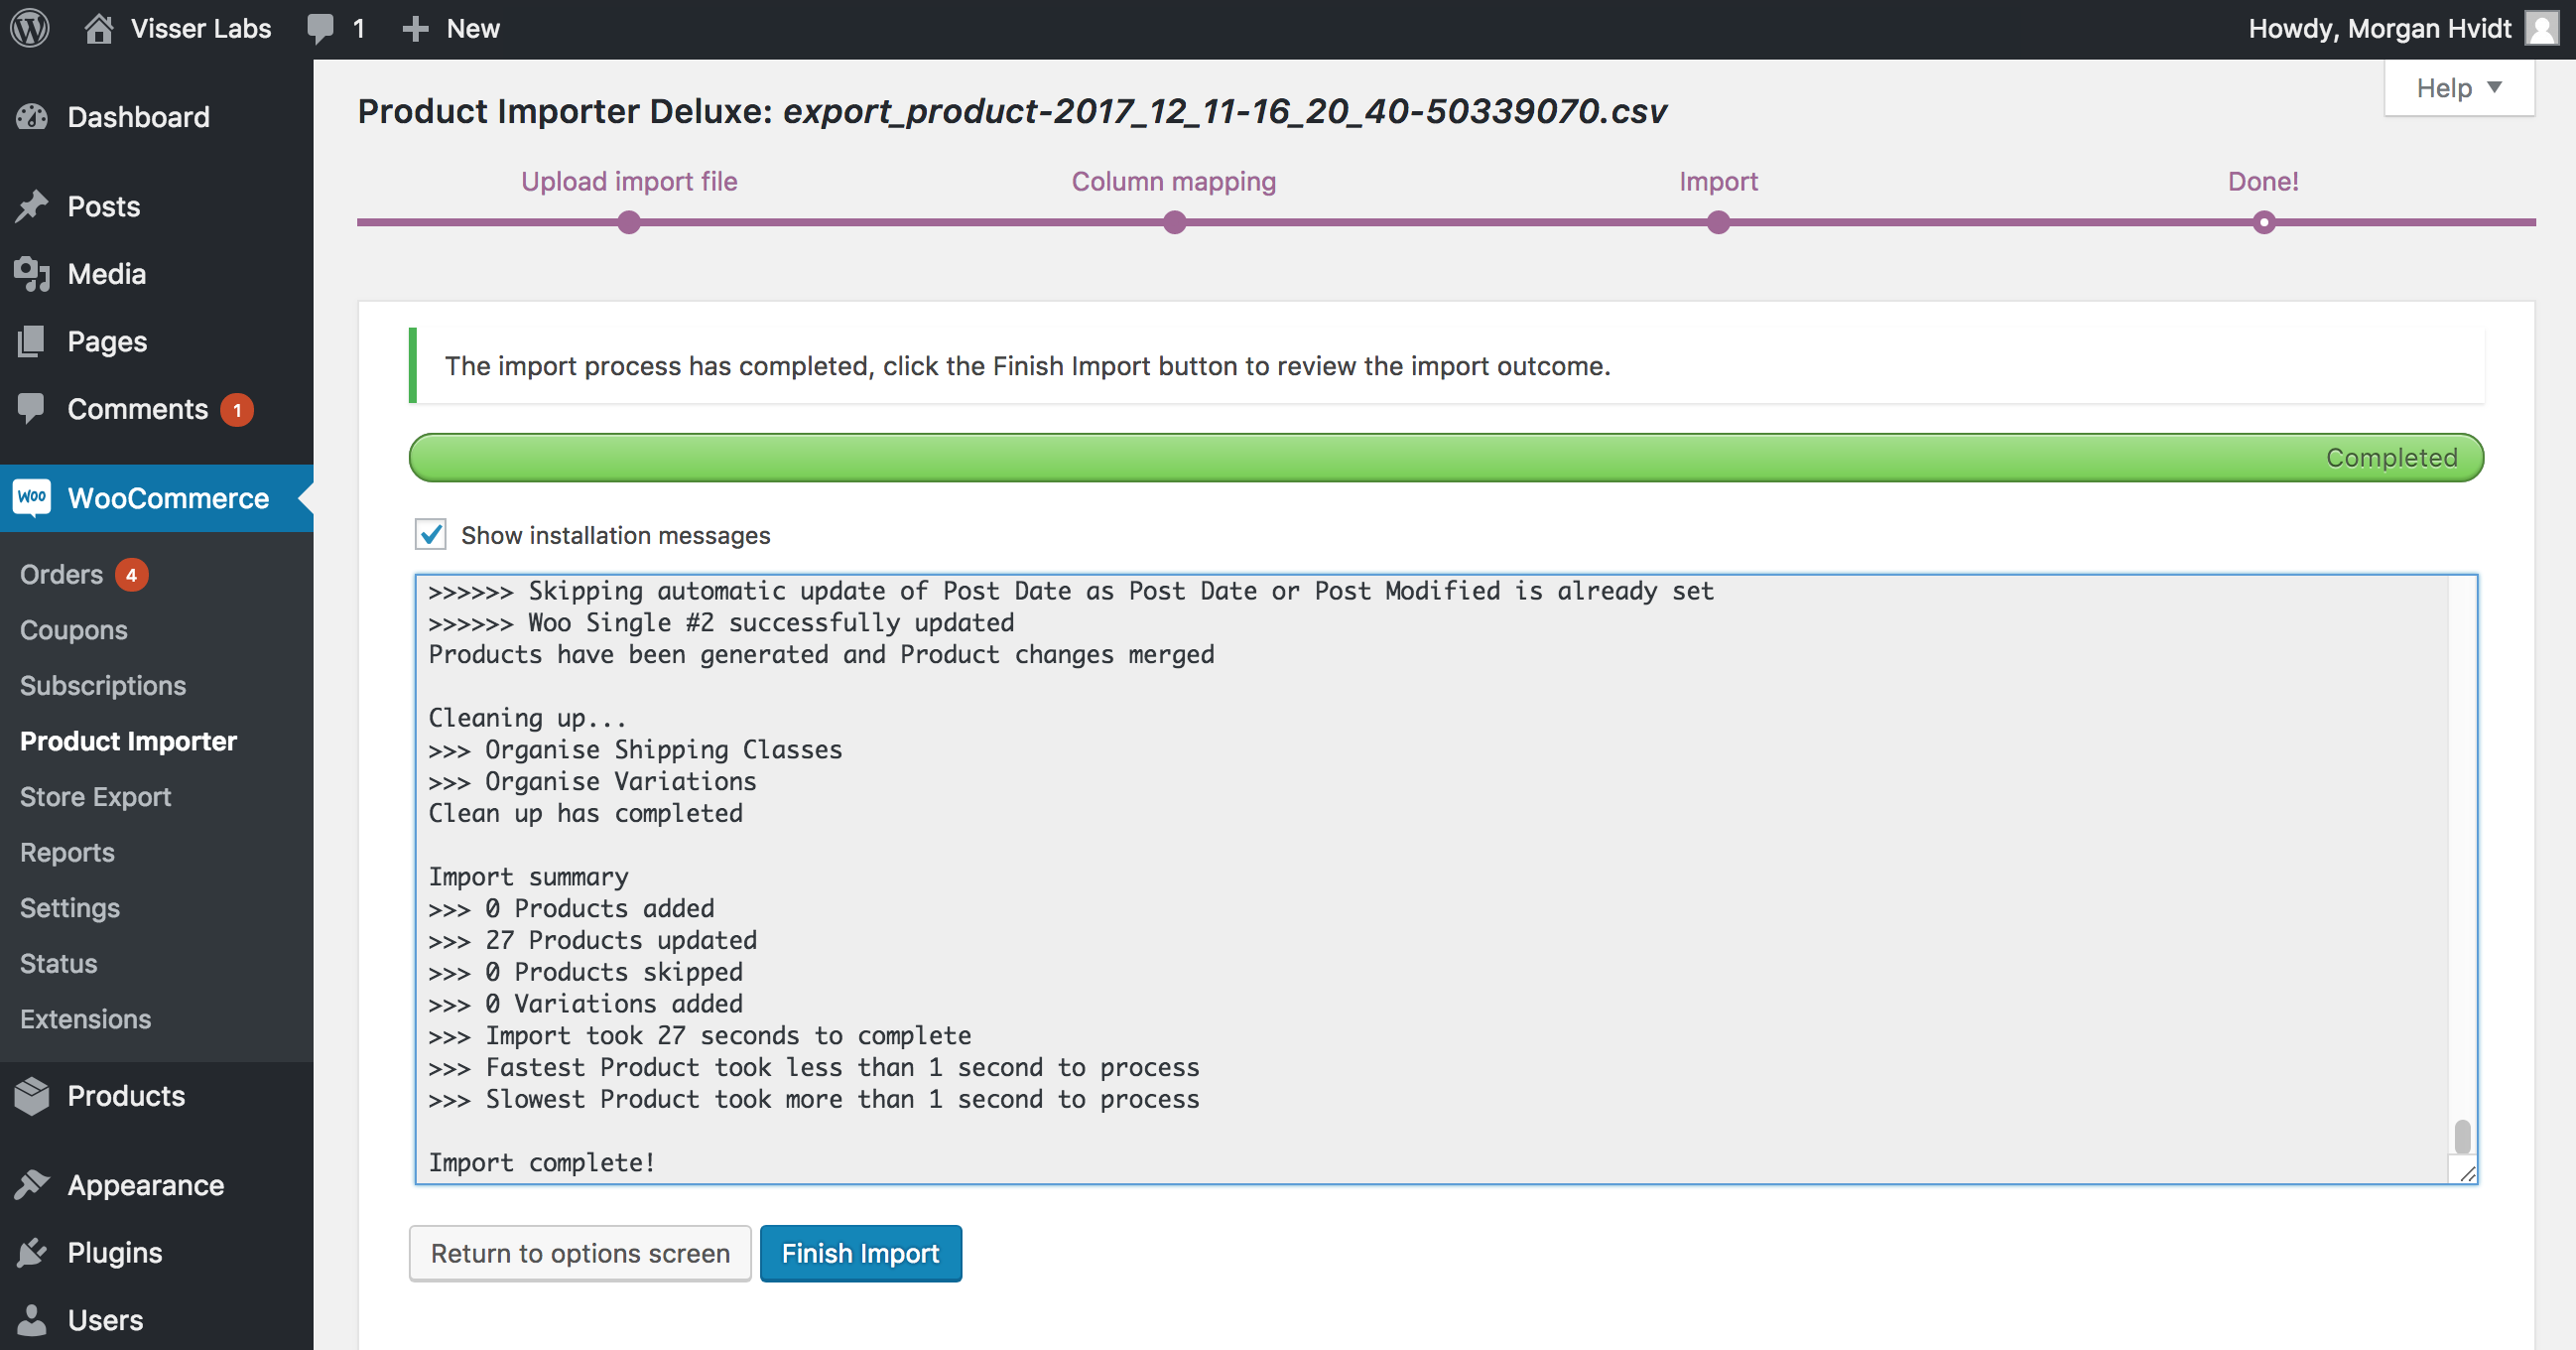
Task: Click the Appearance paintbrush icon
Action: [32, 1185]
